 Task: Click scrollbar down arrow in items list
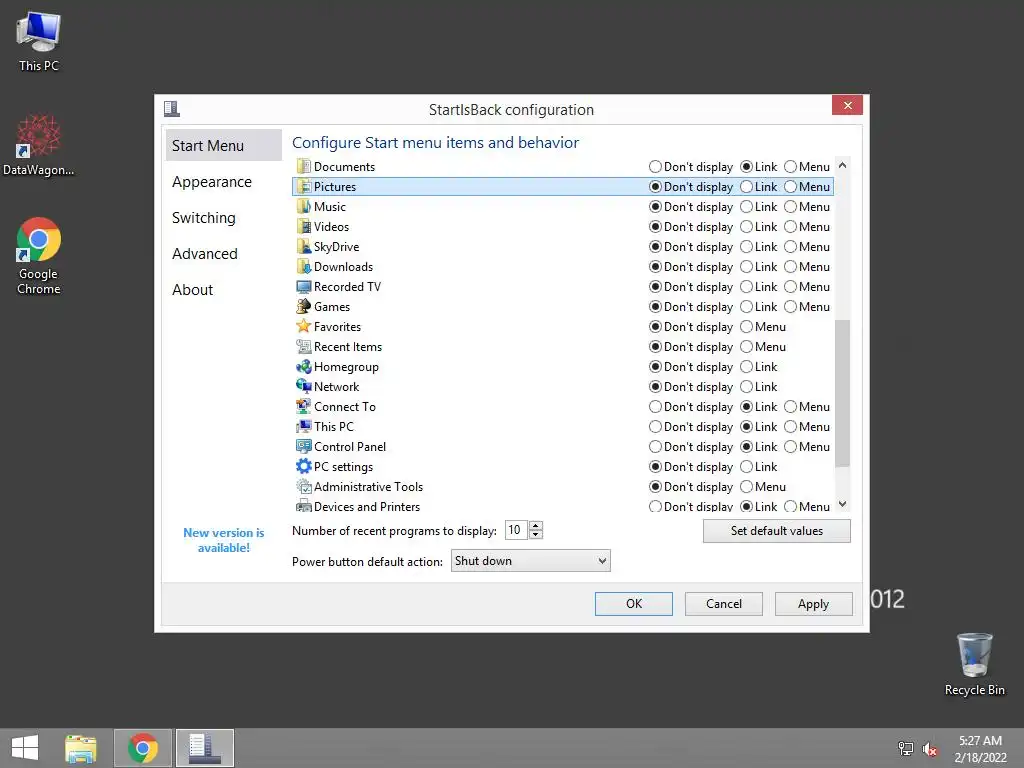842,504
